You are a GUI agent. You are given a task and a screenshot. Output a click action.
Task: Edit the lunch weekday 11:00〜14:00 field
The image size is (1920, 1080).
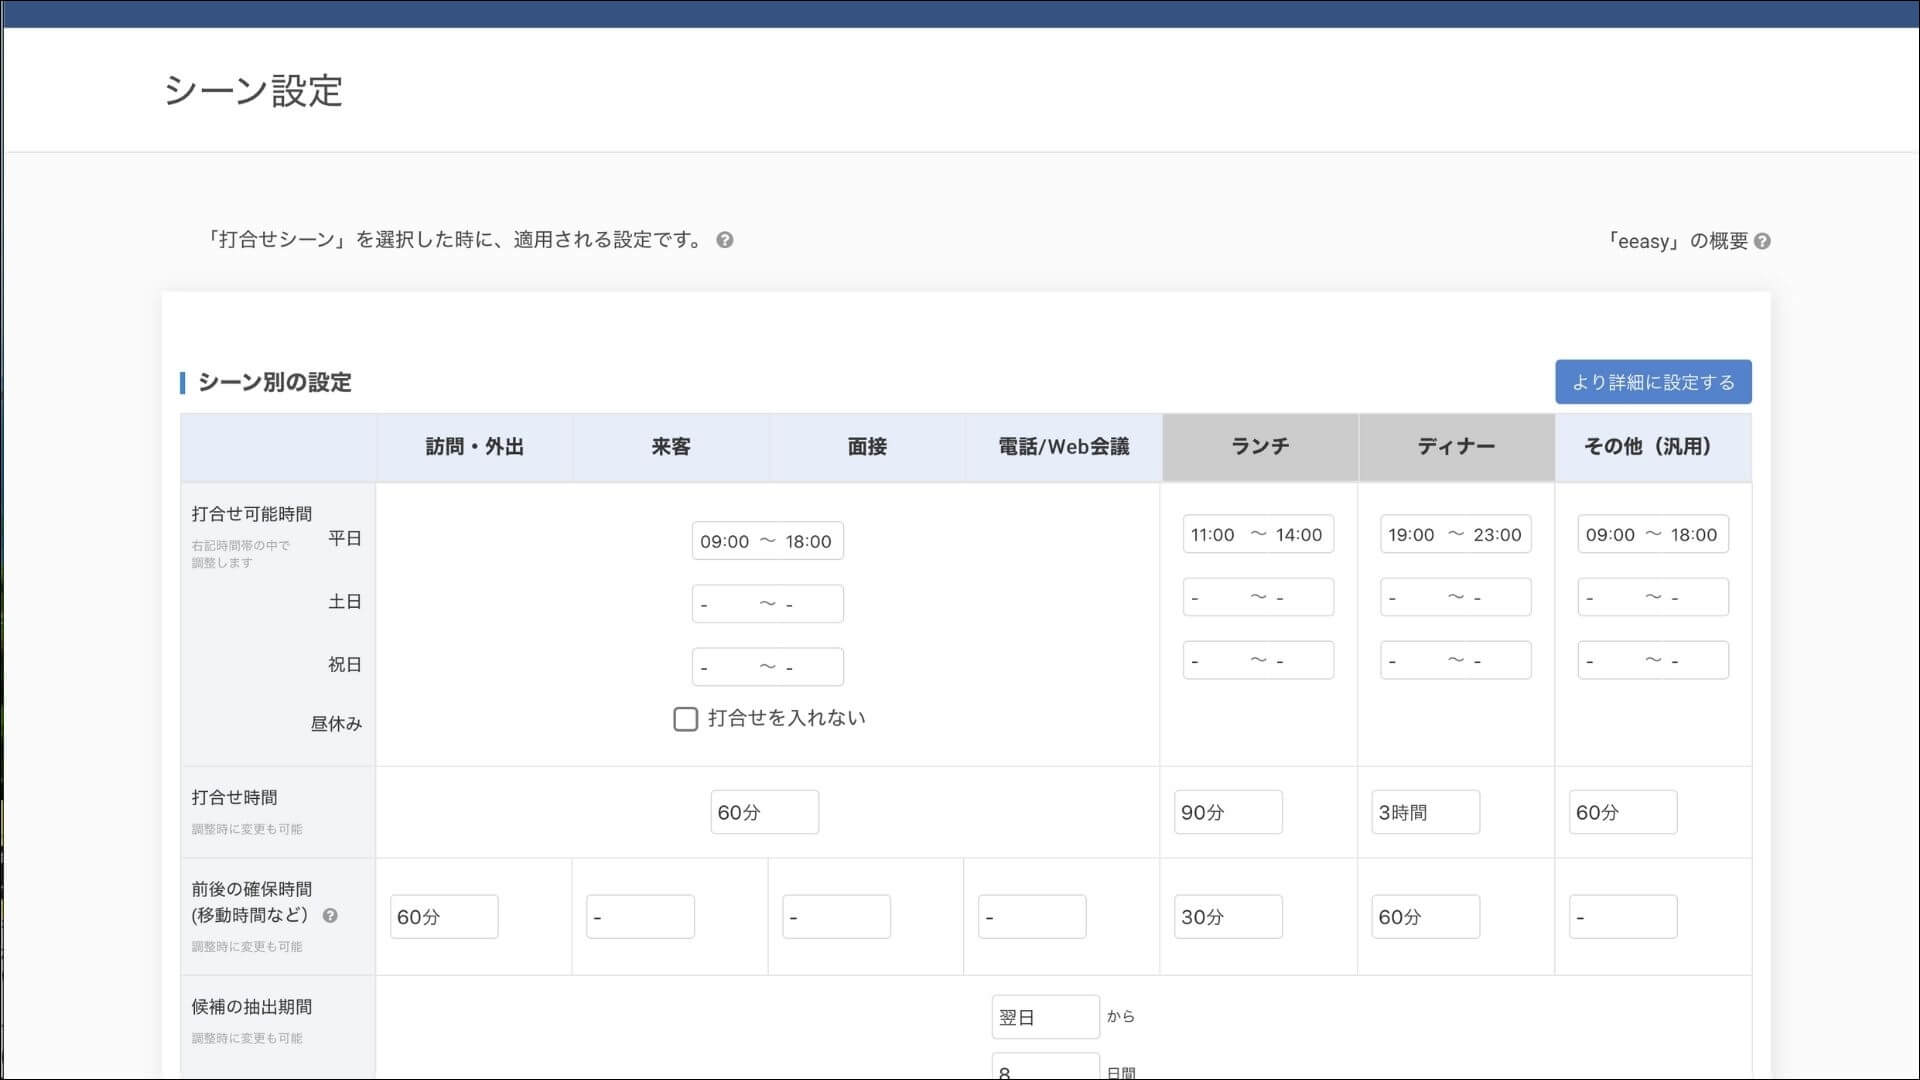1258,534
